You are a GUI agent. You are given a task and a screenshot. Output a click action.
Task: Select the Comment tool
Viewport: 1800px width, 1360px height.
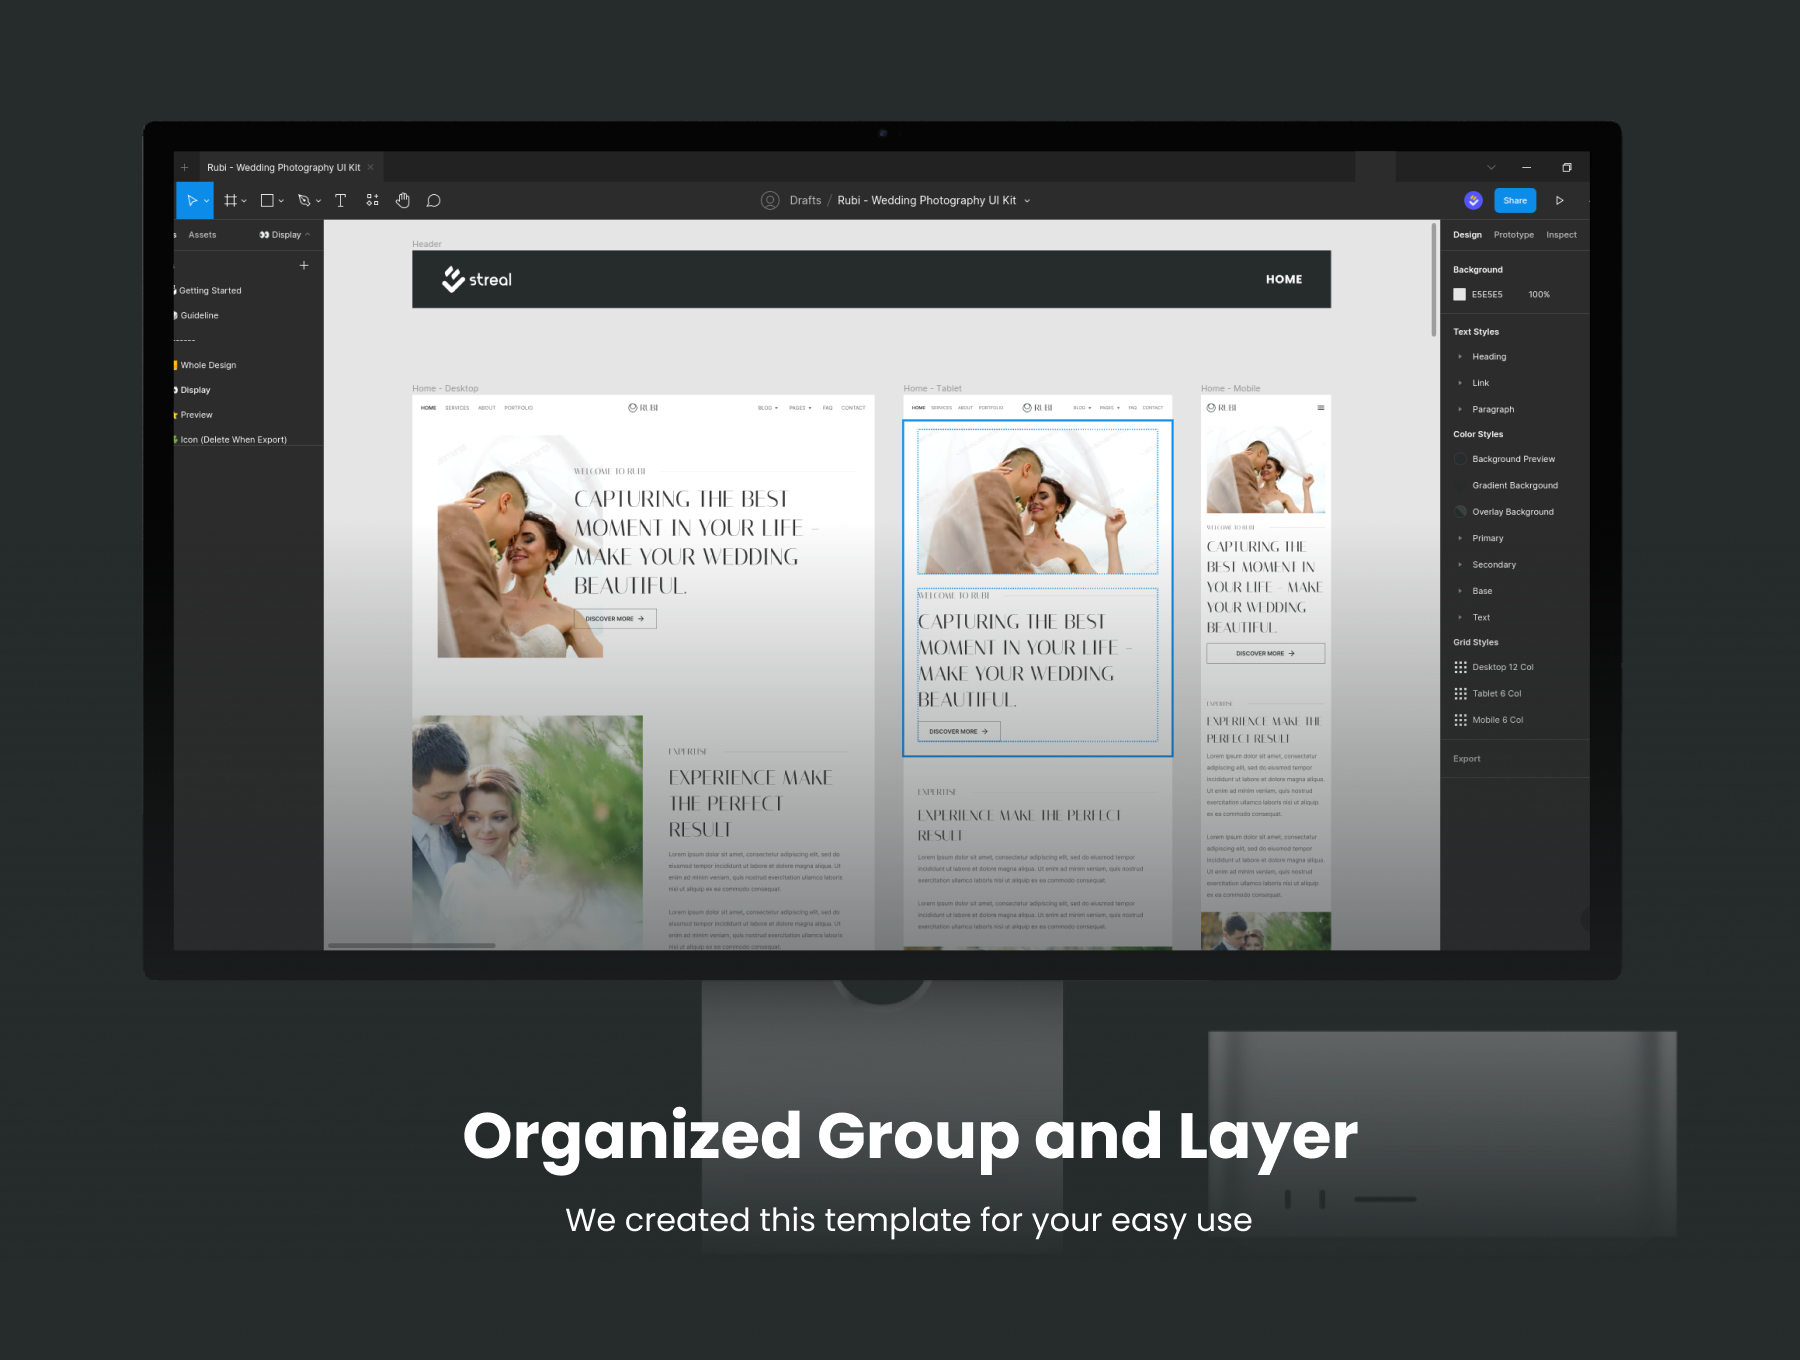(x=433, y=201)
